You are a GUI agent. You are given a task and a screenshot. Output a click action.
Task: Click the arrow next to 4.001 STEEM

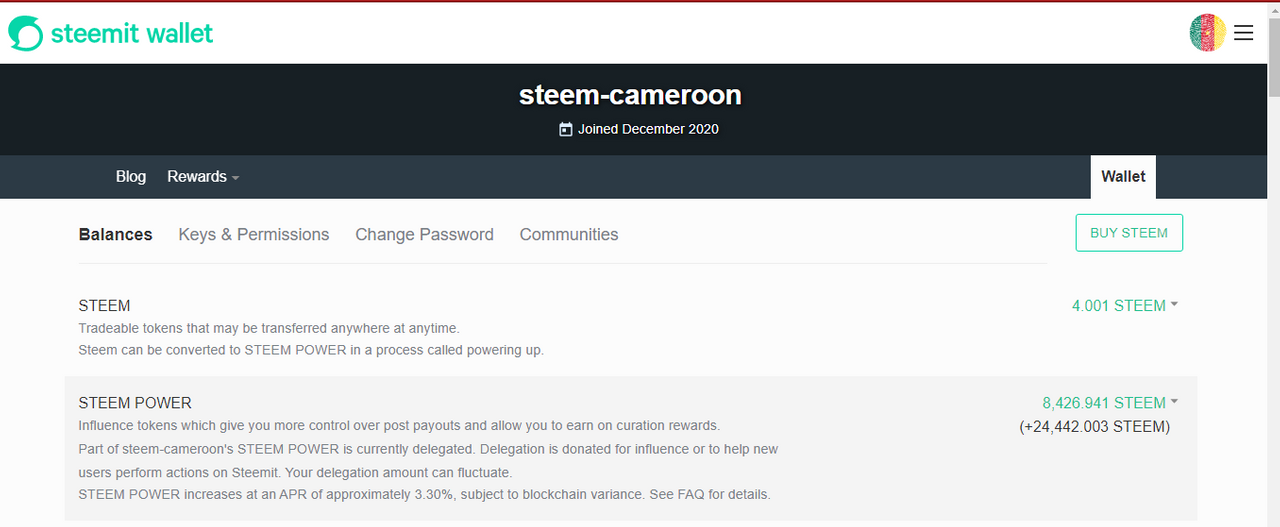(x=1174, y=305)
